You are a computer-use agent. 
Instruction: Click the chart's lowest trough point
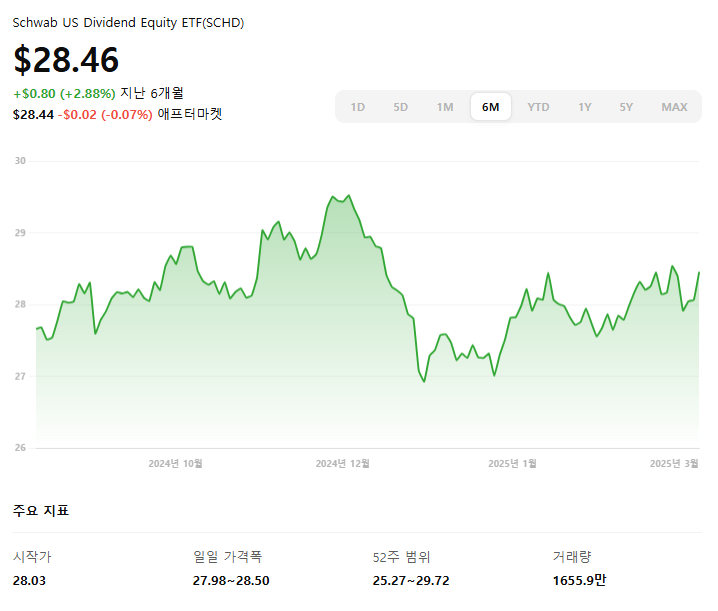(424, 382)
